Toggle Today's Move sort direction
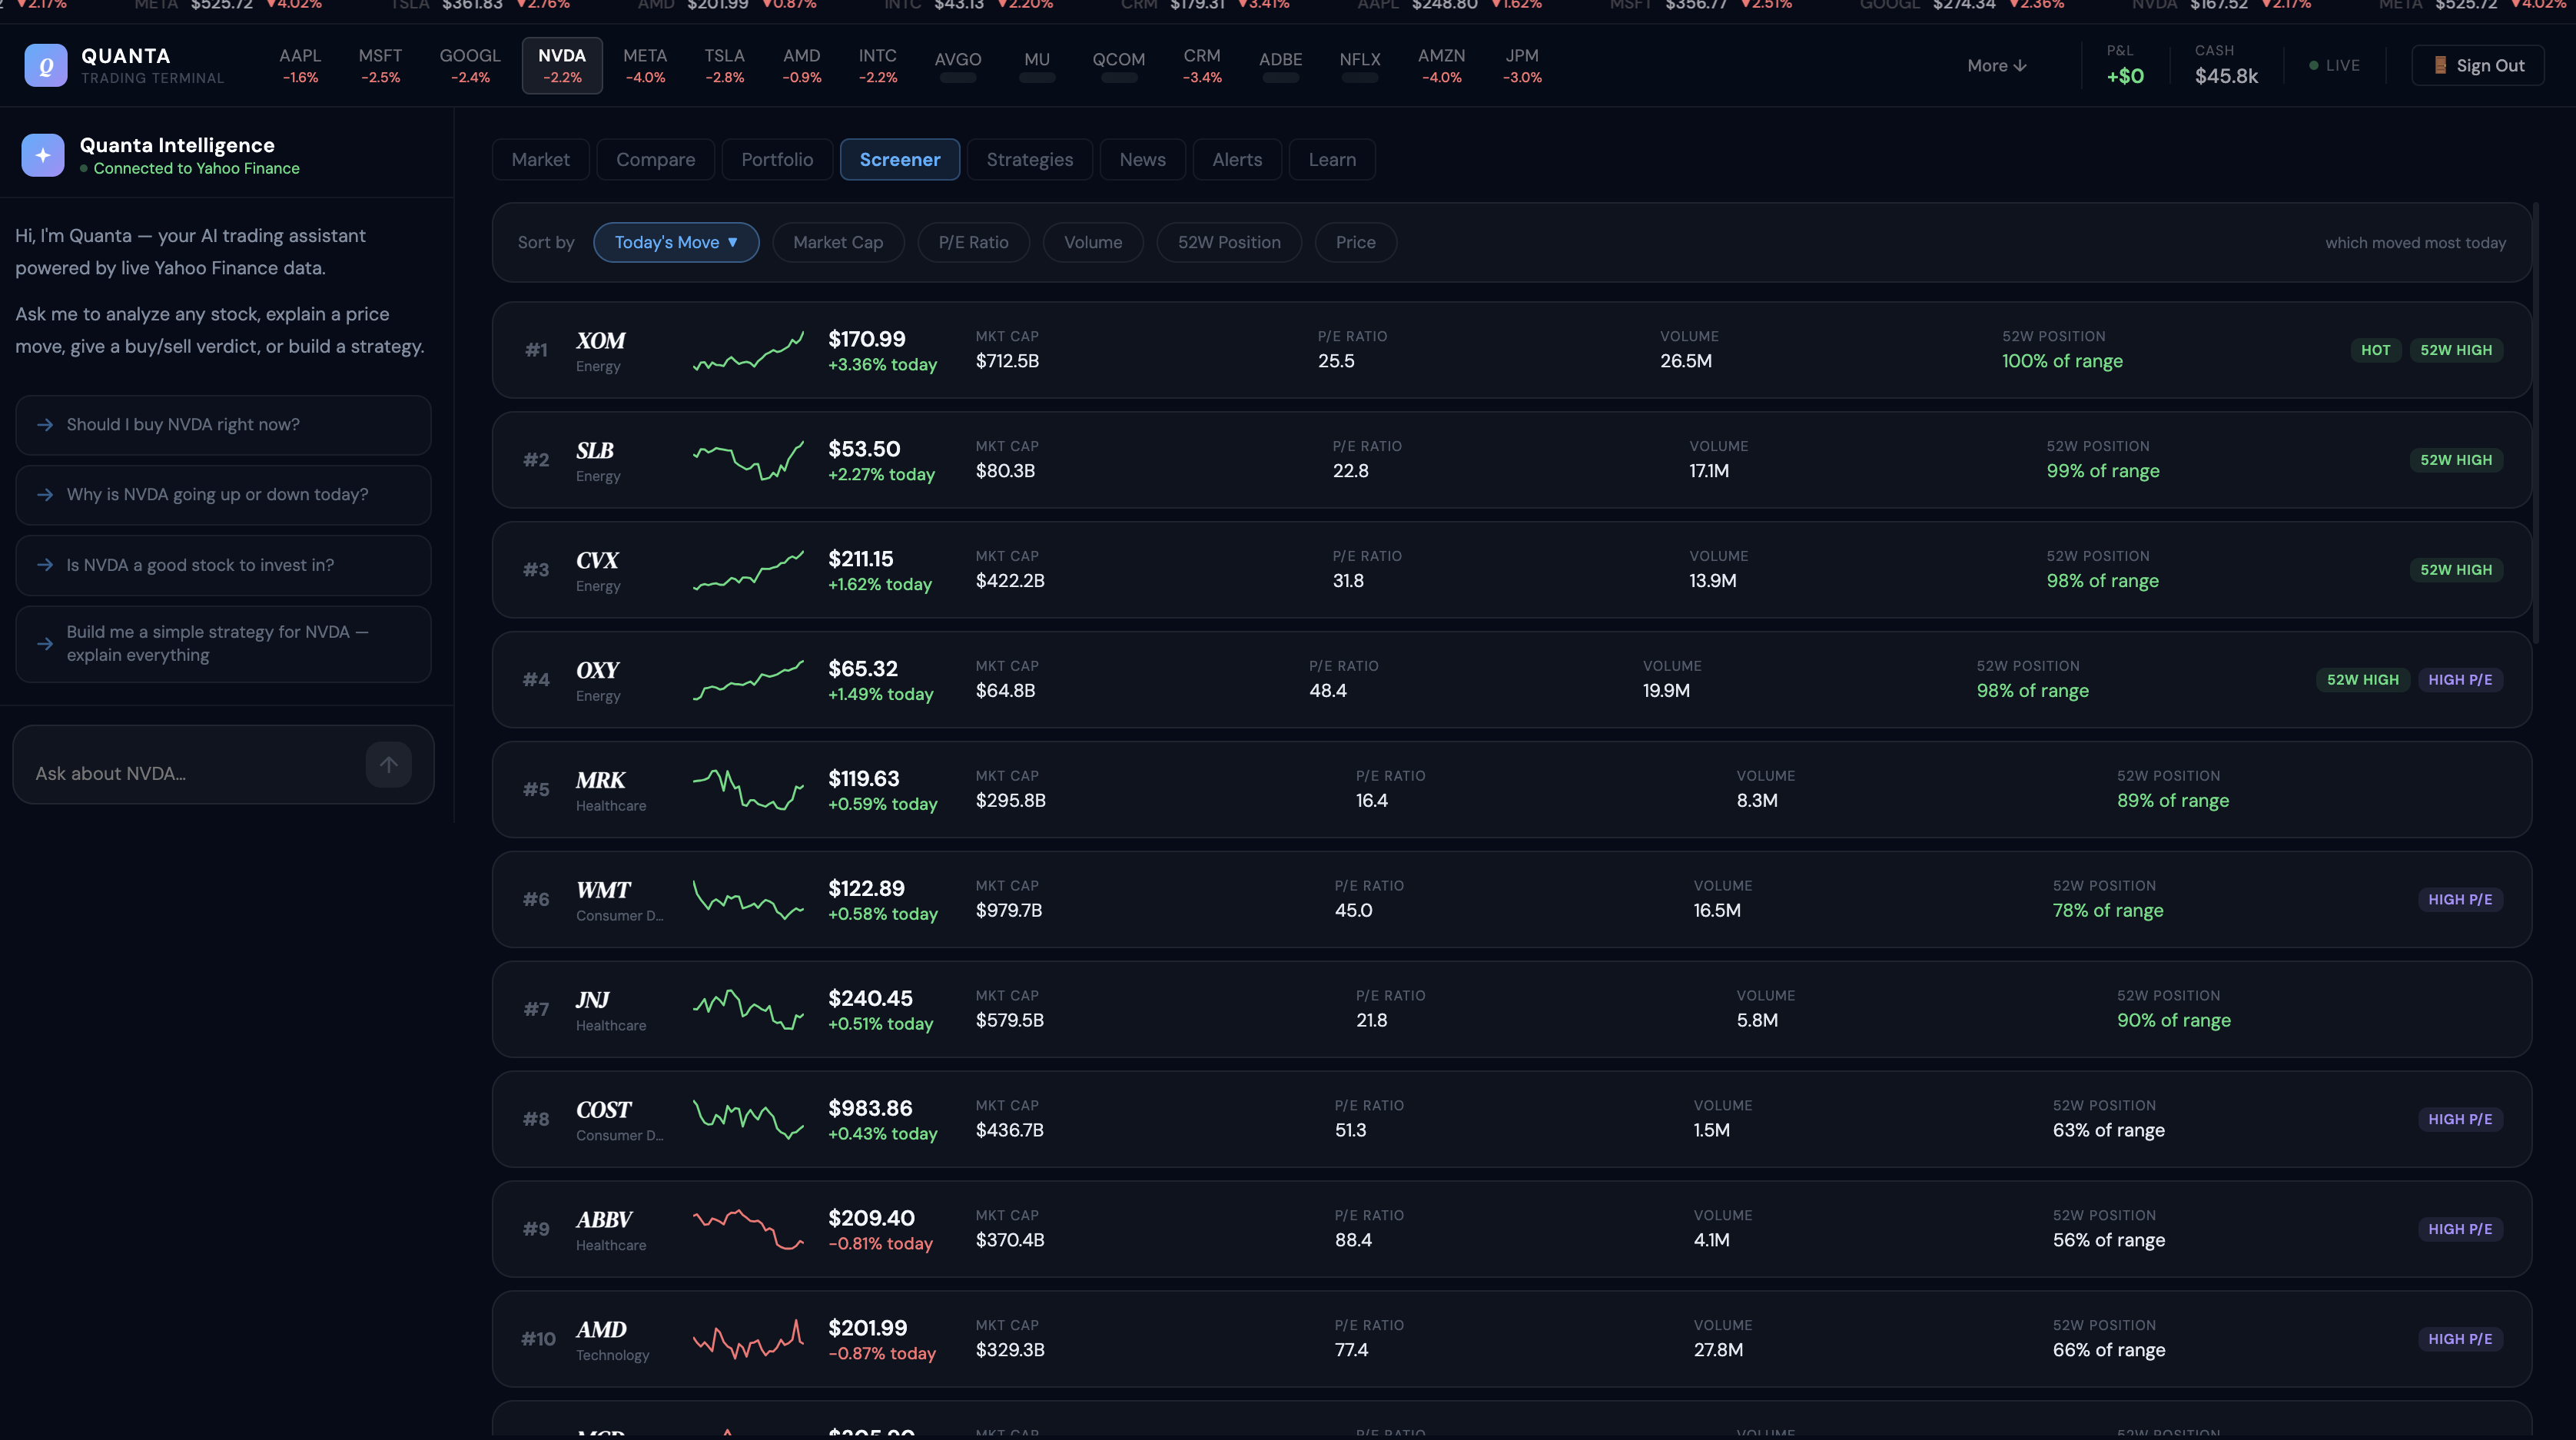Image resolution: width=2576 pixels, height=1440 pixels. click(x=676, y=242)
